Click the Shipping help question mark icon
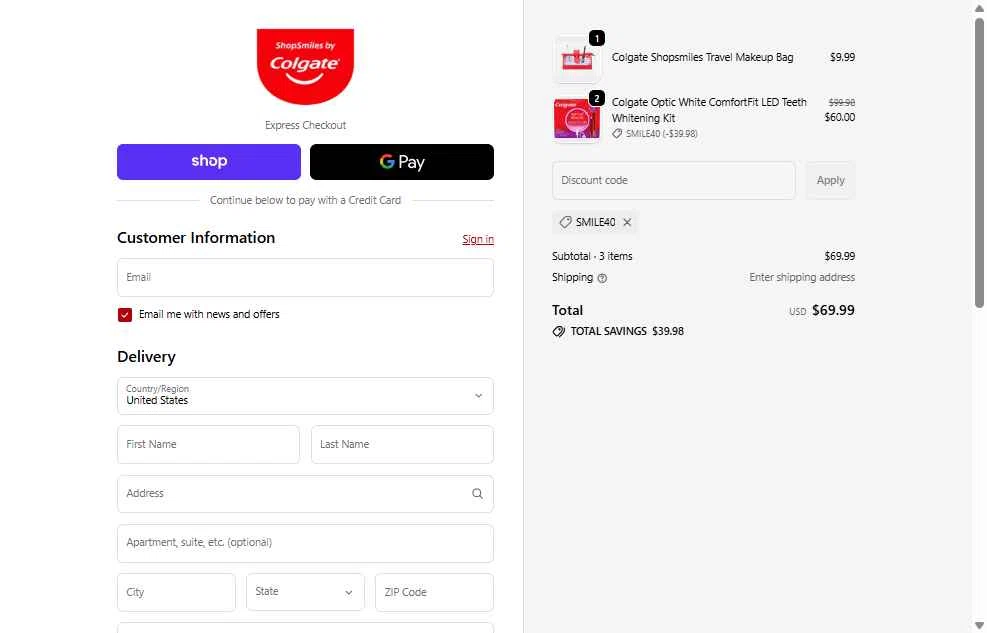 pyautogui.click(x=602, y=278)
